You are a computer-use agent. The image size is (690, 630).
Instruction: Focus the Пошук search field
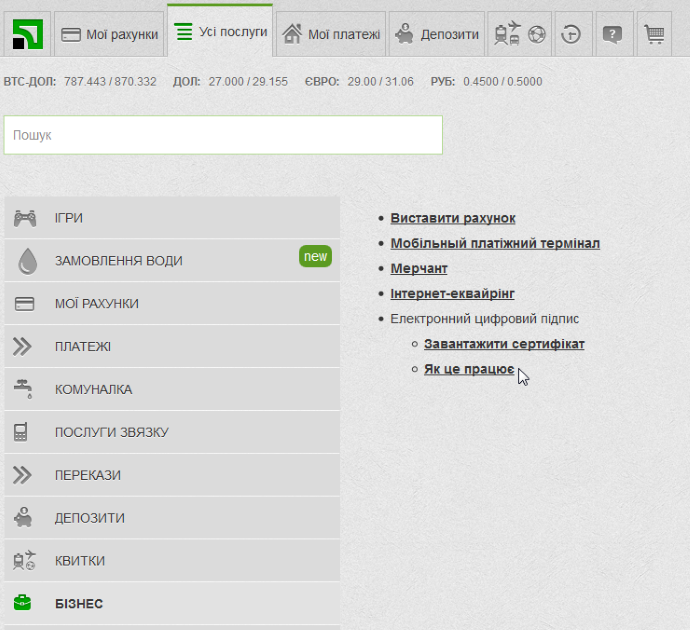pyautogui.click(x=223, y=135)
